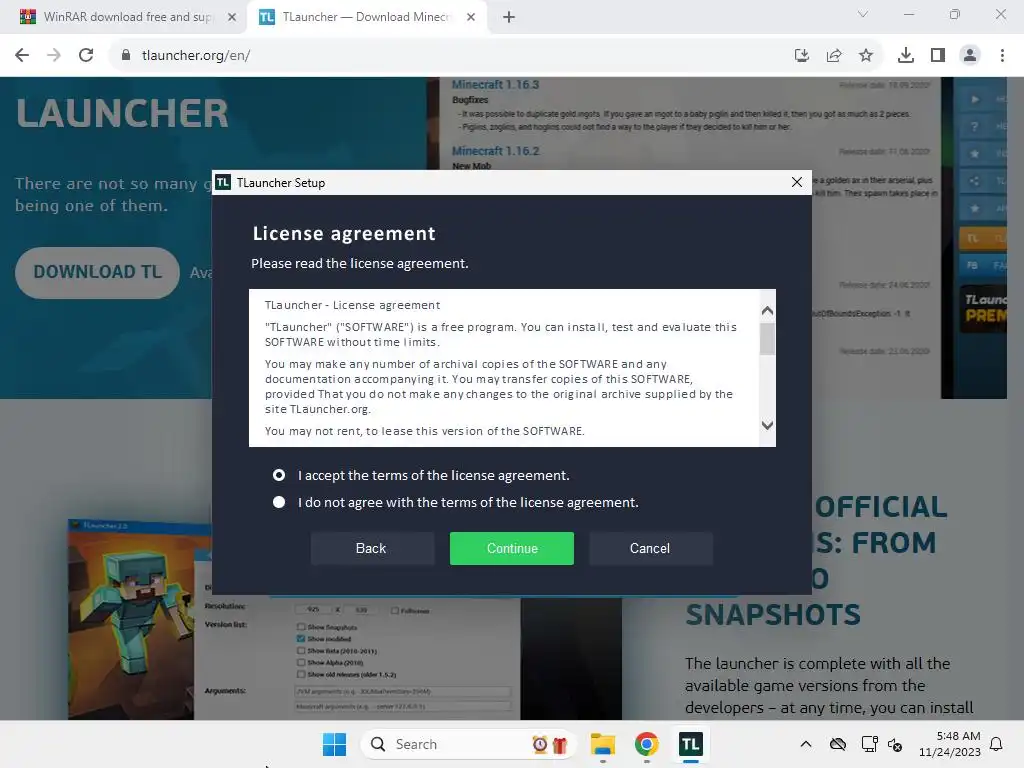Select accept the license agreement radio
Viewport: 1024px width, 768px height.
tap(279, 475)
